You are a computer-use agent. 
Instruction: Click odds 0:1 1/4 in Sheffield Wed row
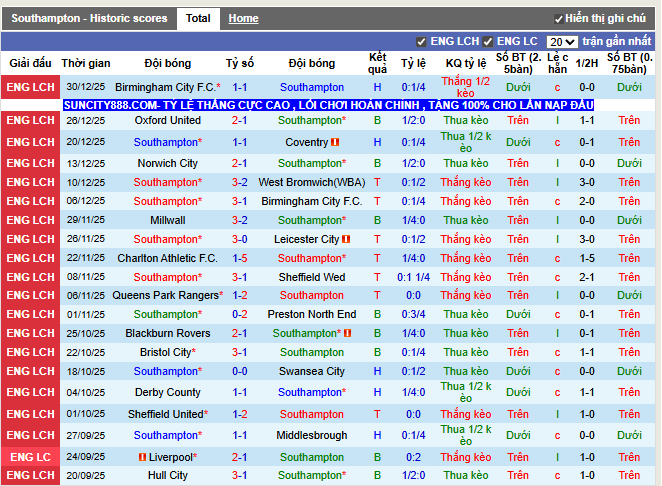[413, 277]
